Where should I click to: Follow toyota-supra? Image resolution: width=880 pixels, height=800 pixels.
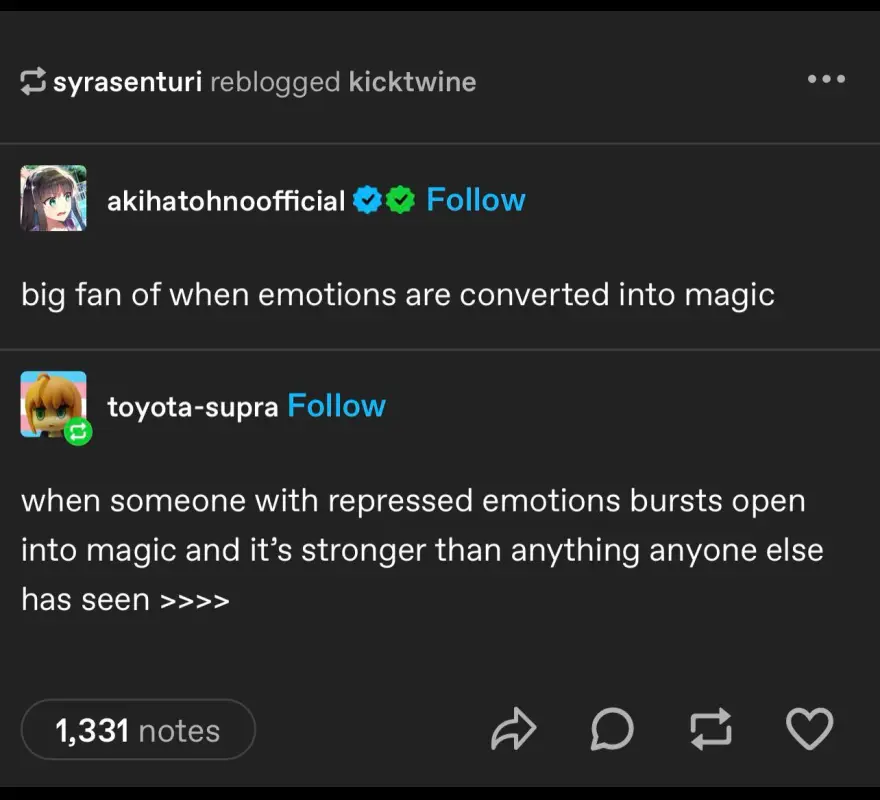point(336,406)
